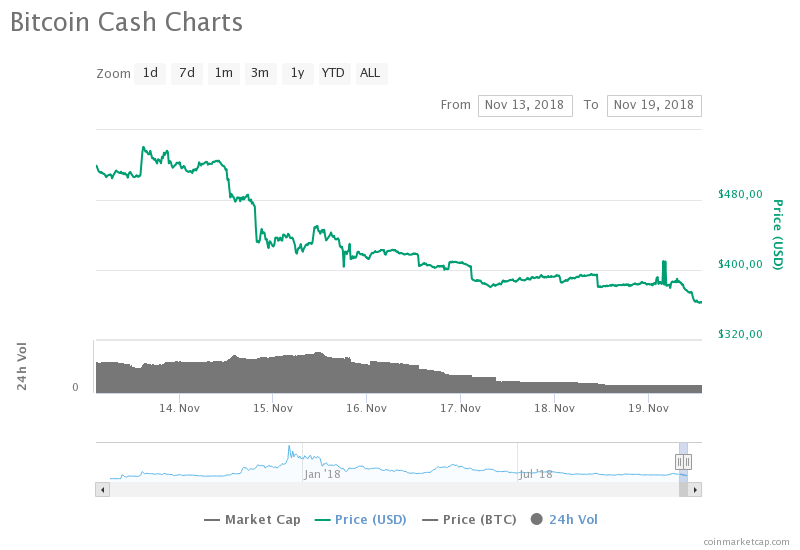The width and height of the screenshot is (800, 550).
Task: Switch zoom to 3m
Action: click(x=260, y=73)
